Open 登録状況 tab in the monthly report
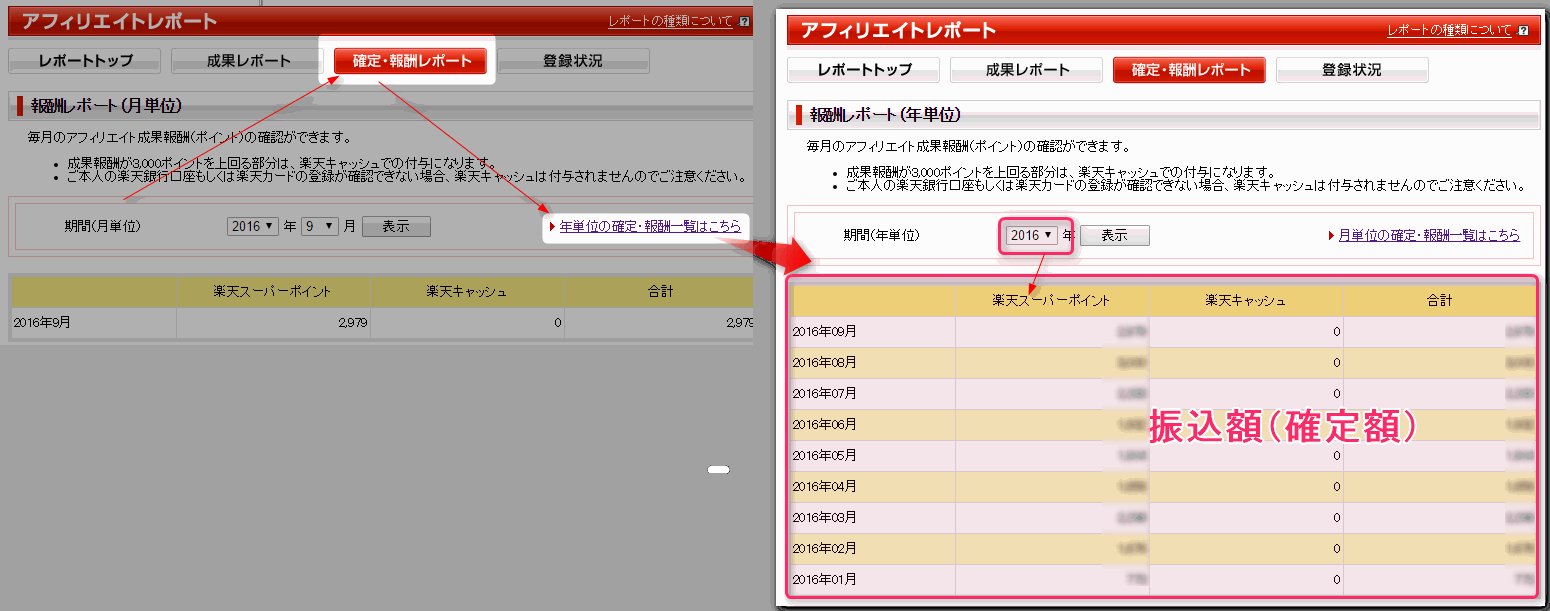Screen dimensions: 1550x611 (573, 61)
